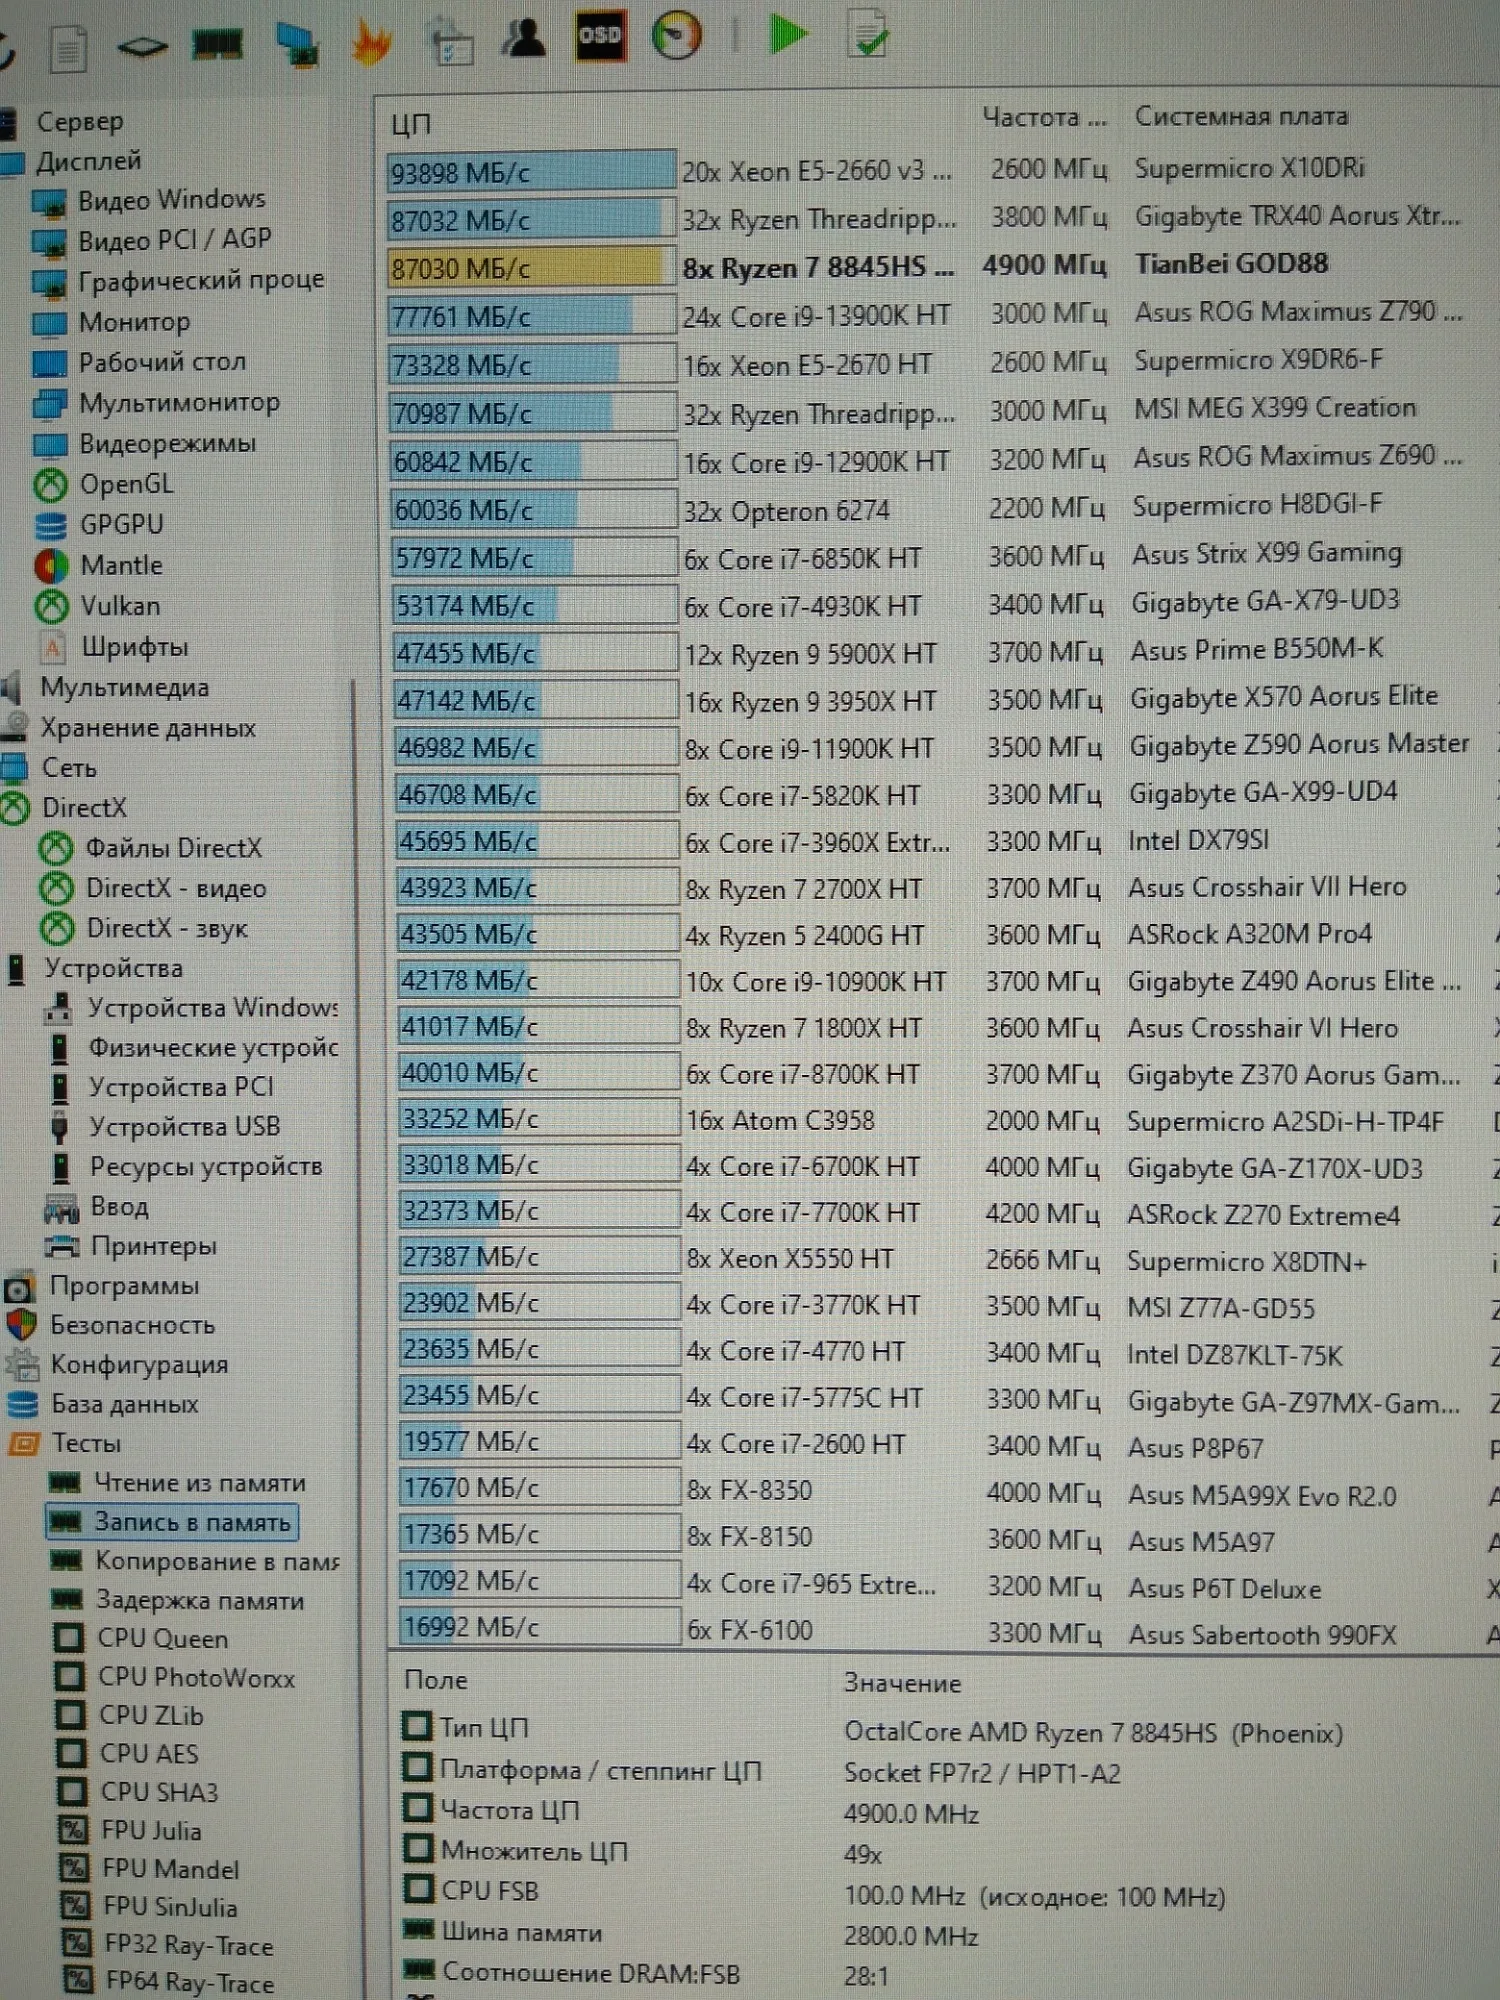
Task: Click the network card toolbar icon
Action: (296, 44)
